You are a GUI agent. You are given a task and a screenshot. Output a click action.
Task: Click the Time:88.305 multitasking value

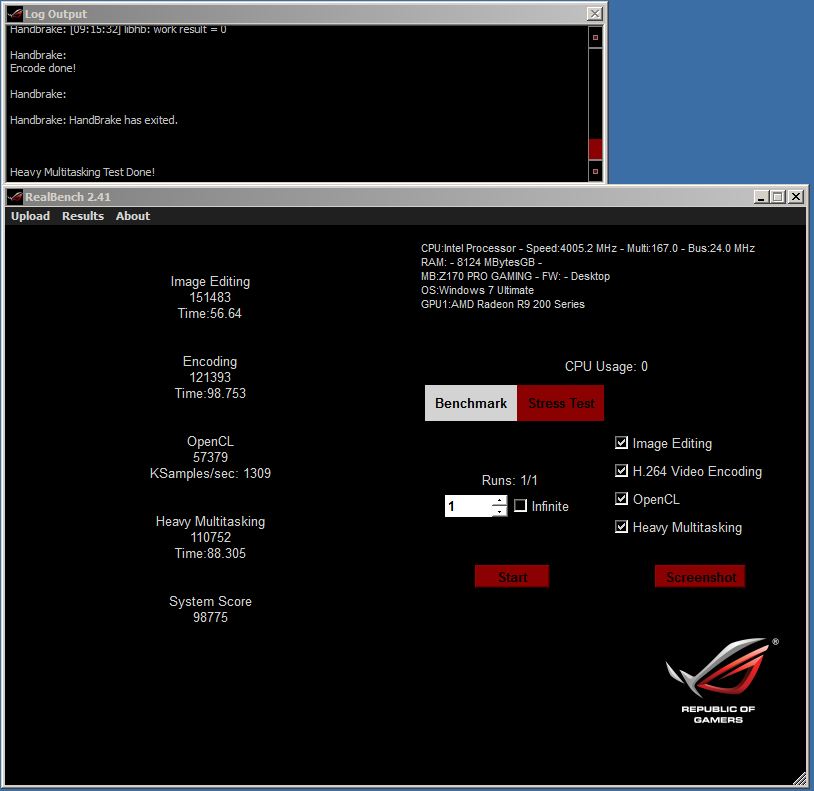(x=210, y=553)
